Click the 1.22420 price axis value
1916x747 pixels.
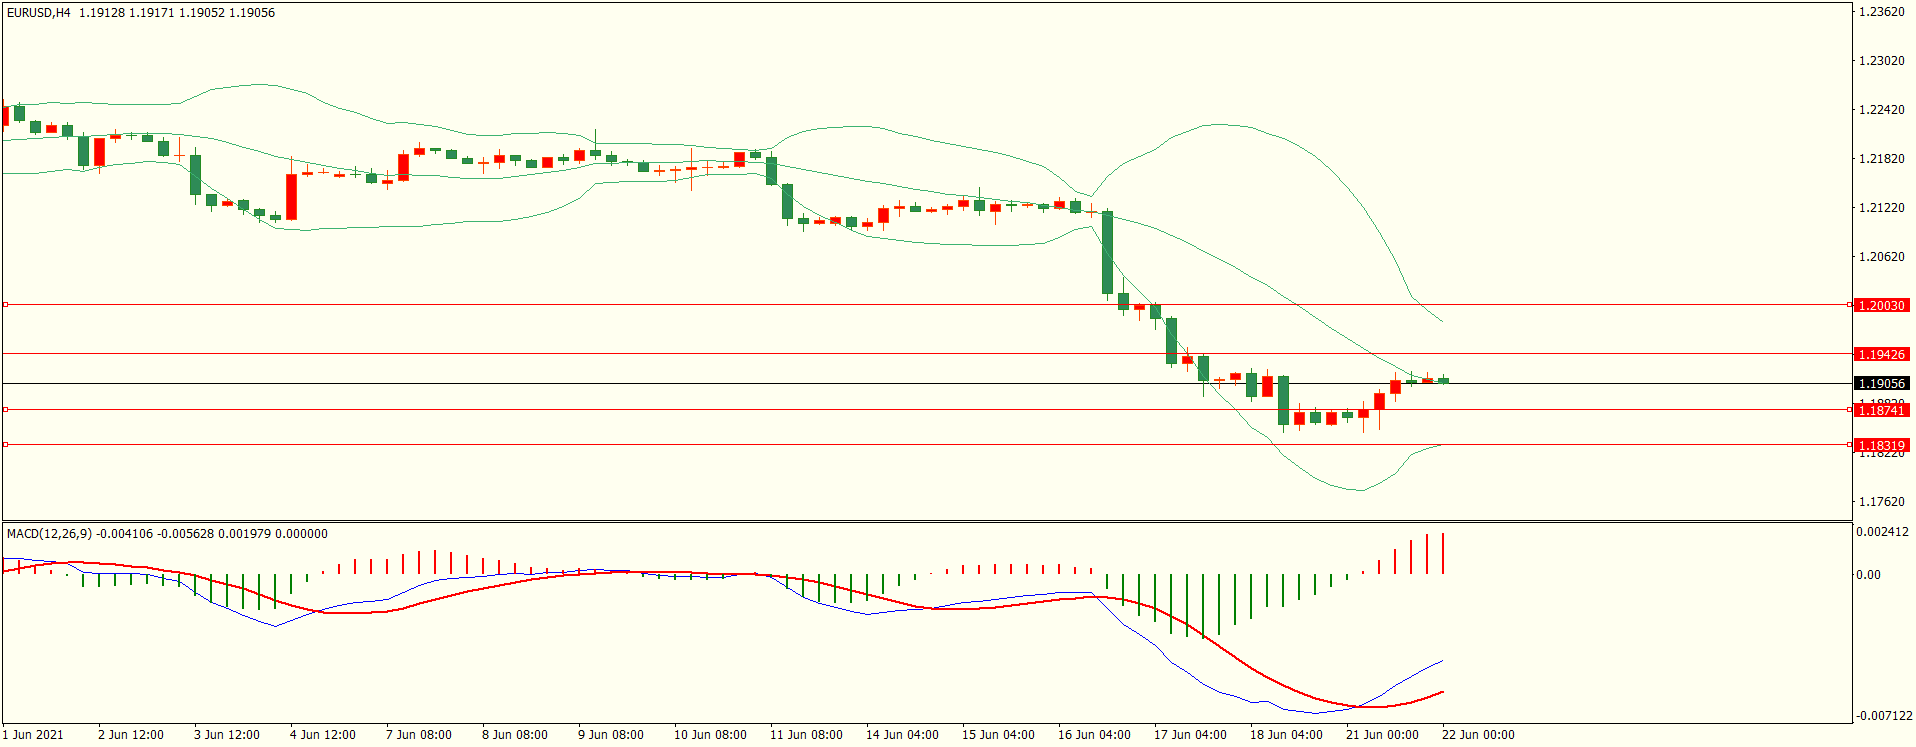point(1881,110)
